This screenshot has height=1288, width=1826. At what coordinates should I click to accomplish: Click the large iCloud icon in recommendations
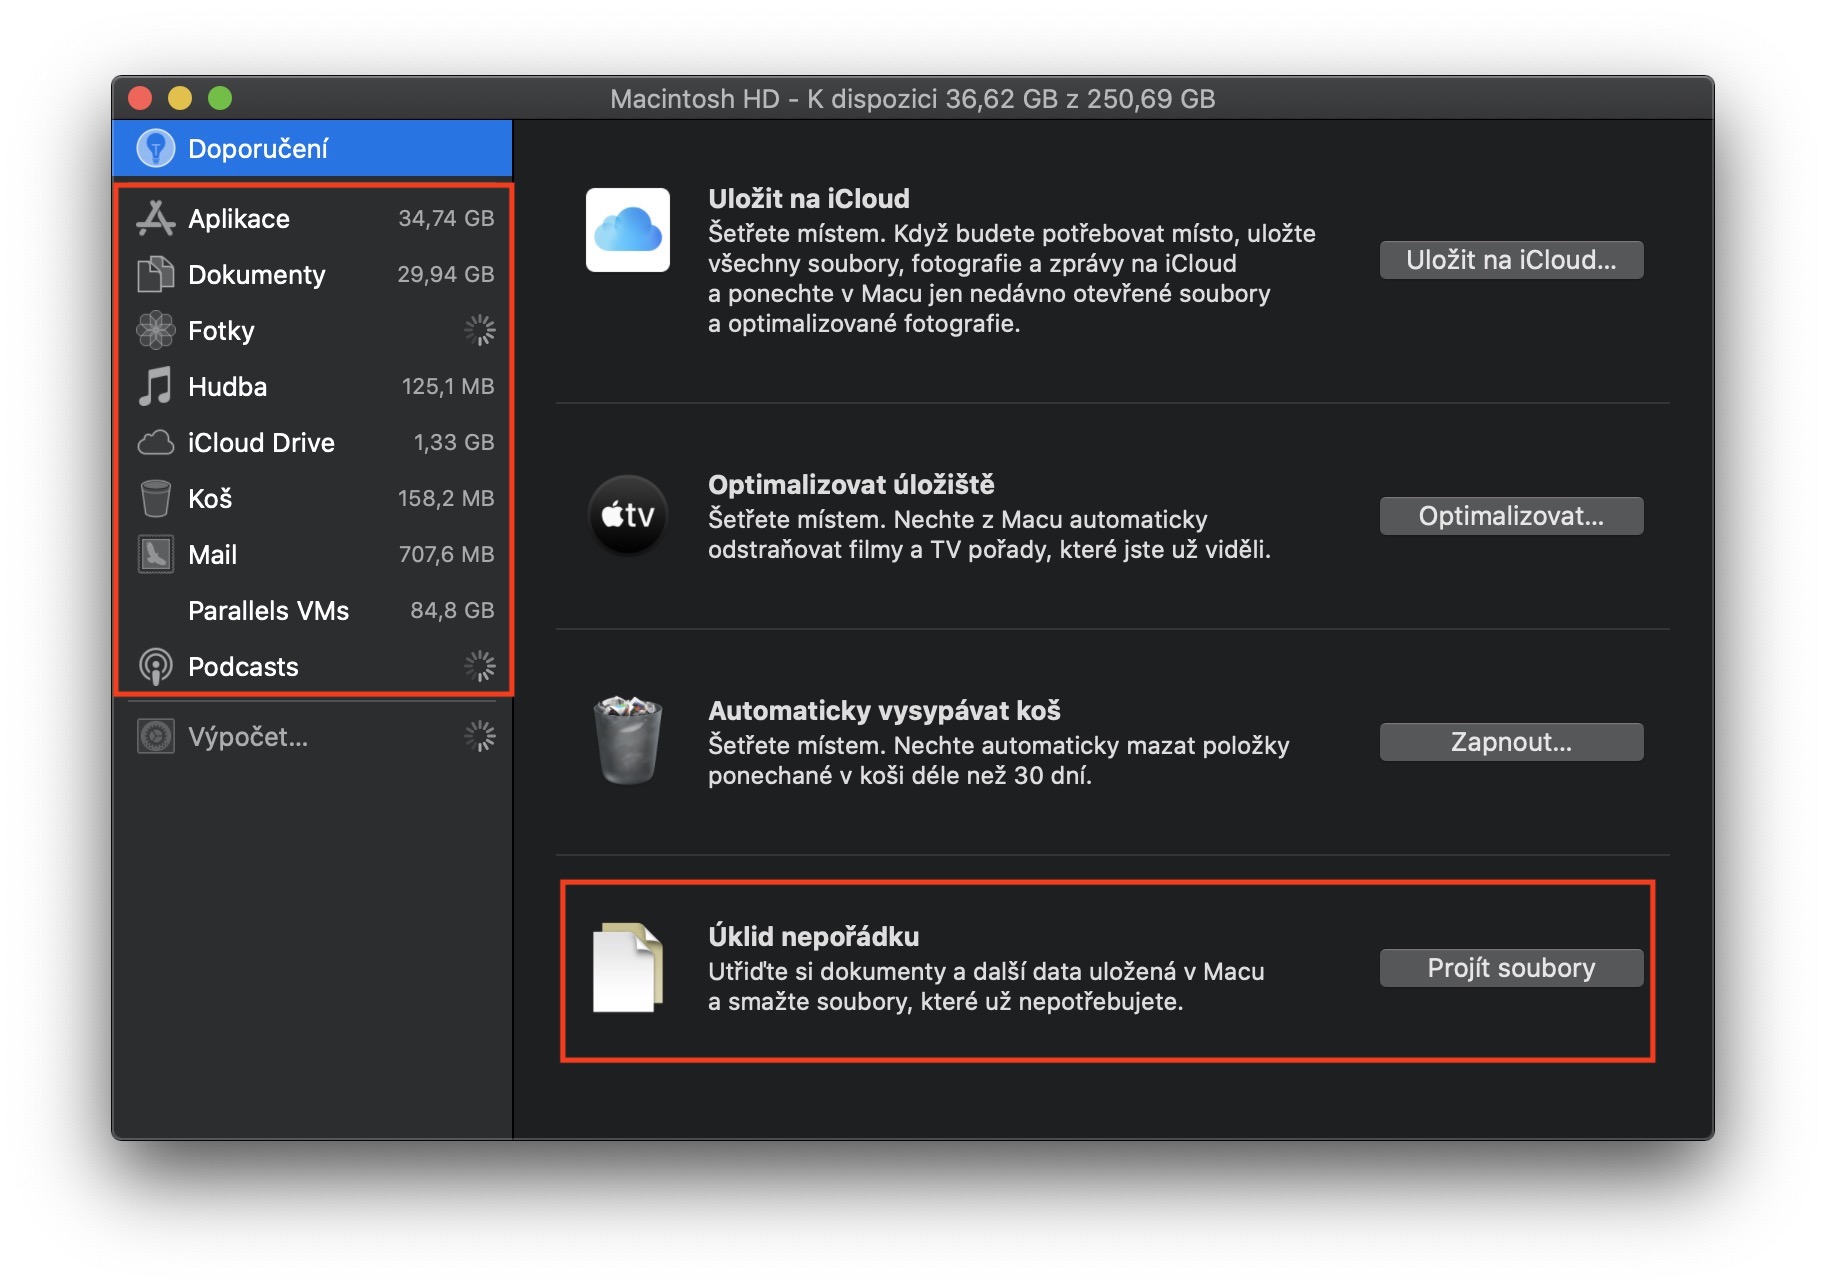pos(627,230)
